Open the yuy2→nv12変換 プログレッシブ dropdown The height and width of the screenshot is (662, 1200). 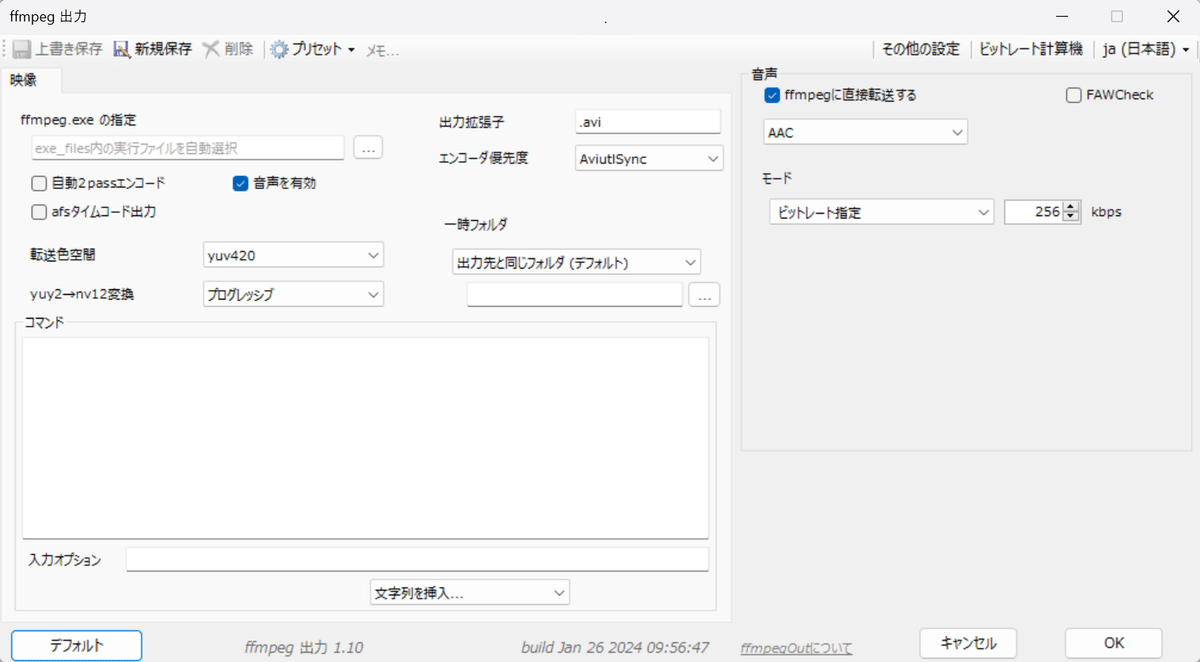pyautogui.click(x=293, y=294)
